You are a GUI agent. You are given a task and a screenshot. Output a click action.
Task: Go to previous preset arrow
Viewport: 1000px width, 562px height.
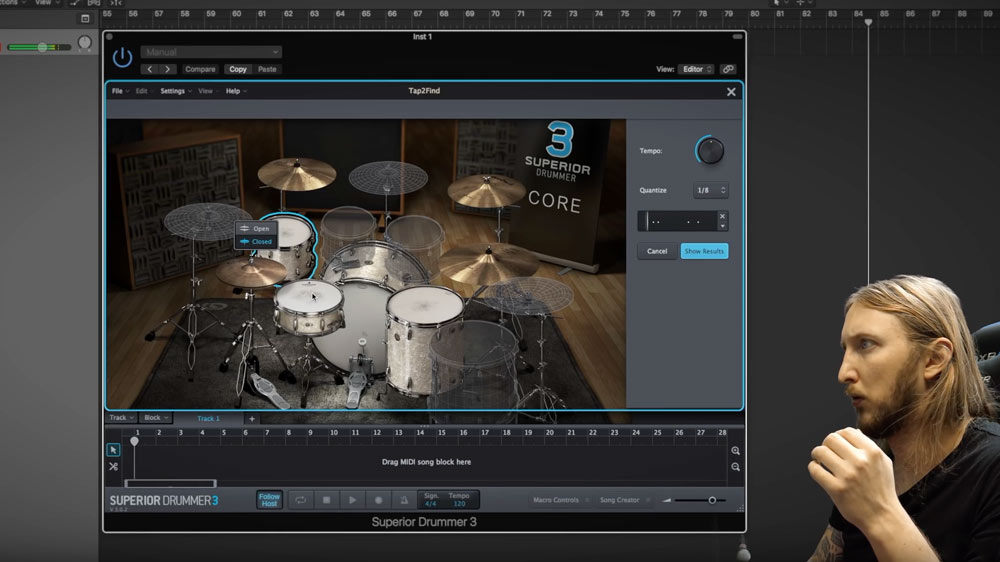pos(150,69)
